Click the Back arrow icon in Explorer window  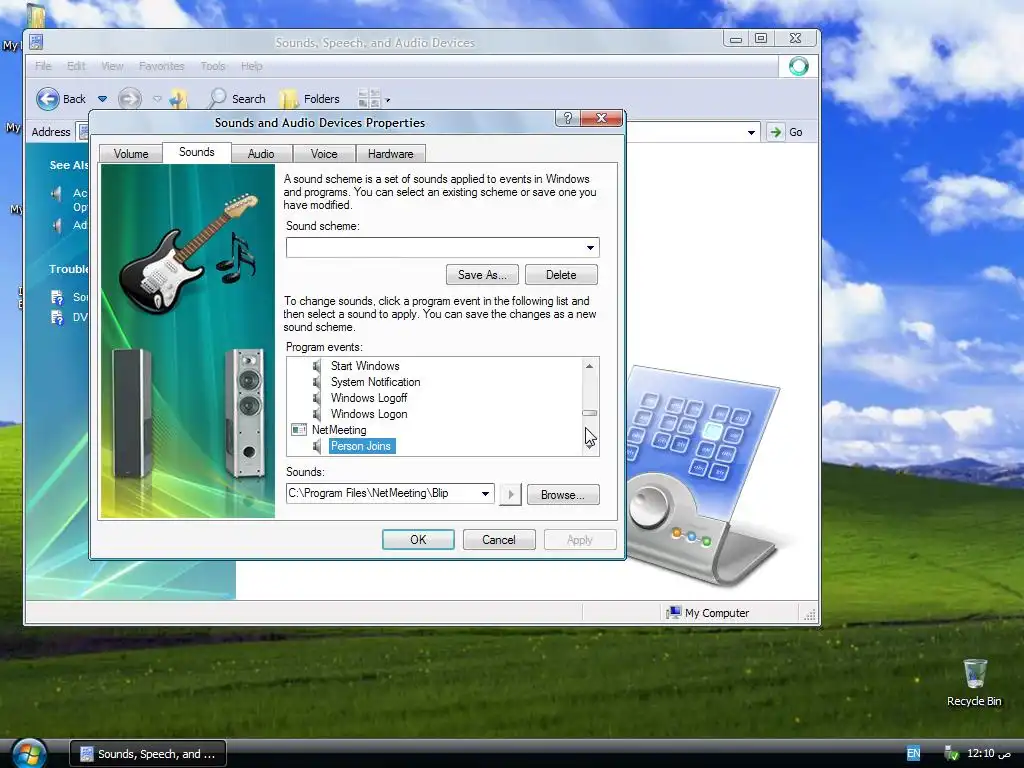[x=47, y=99]
